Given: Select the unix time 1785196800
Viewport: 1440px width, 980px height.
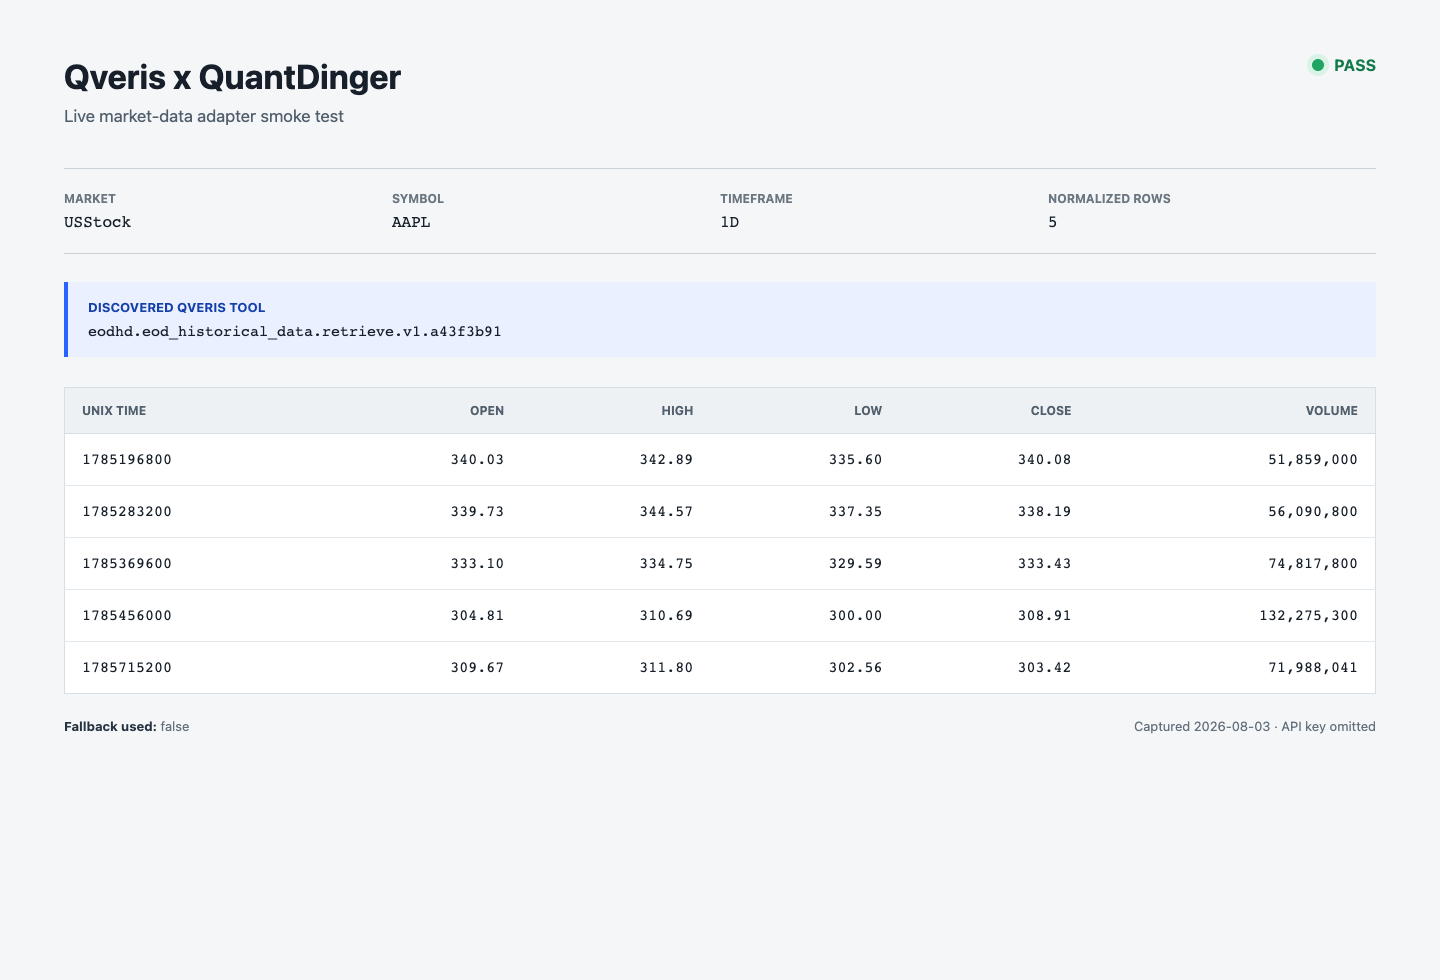Looking at the screenshot, I should click(127, 460).
